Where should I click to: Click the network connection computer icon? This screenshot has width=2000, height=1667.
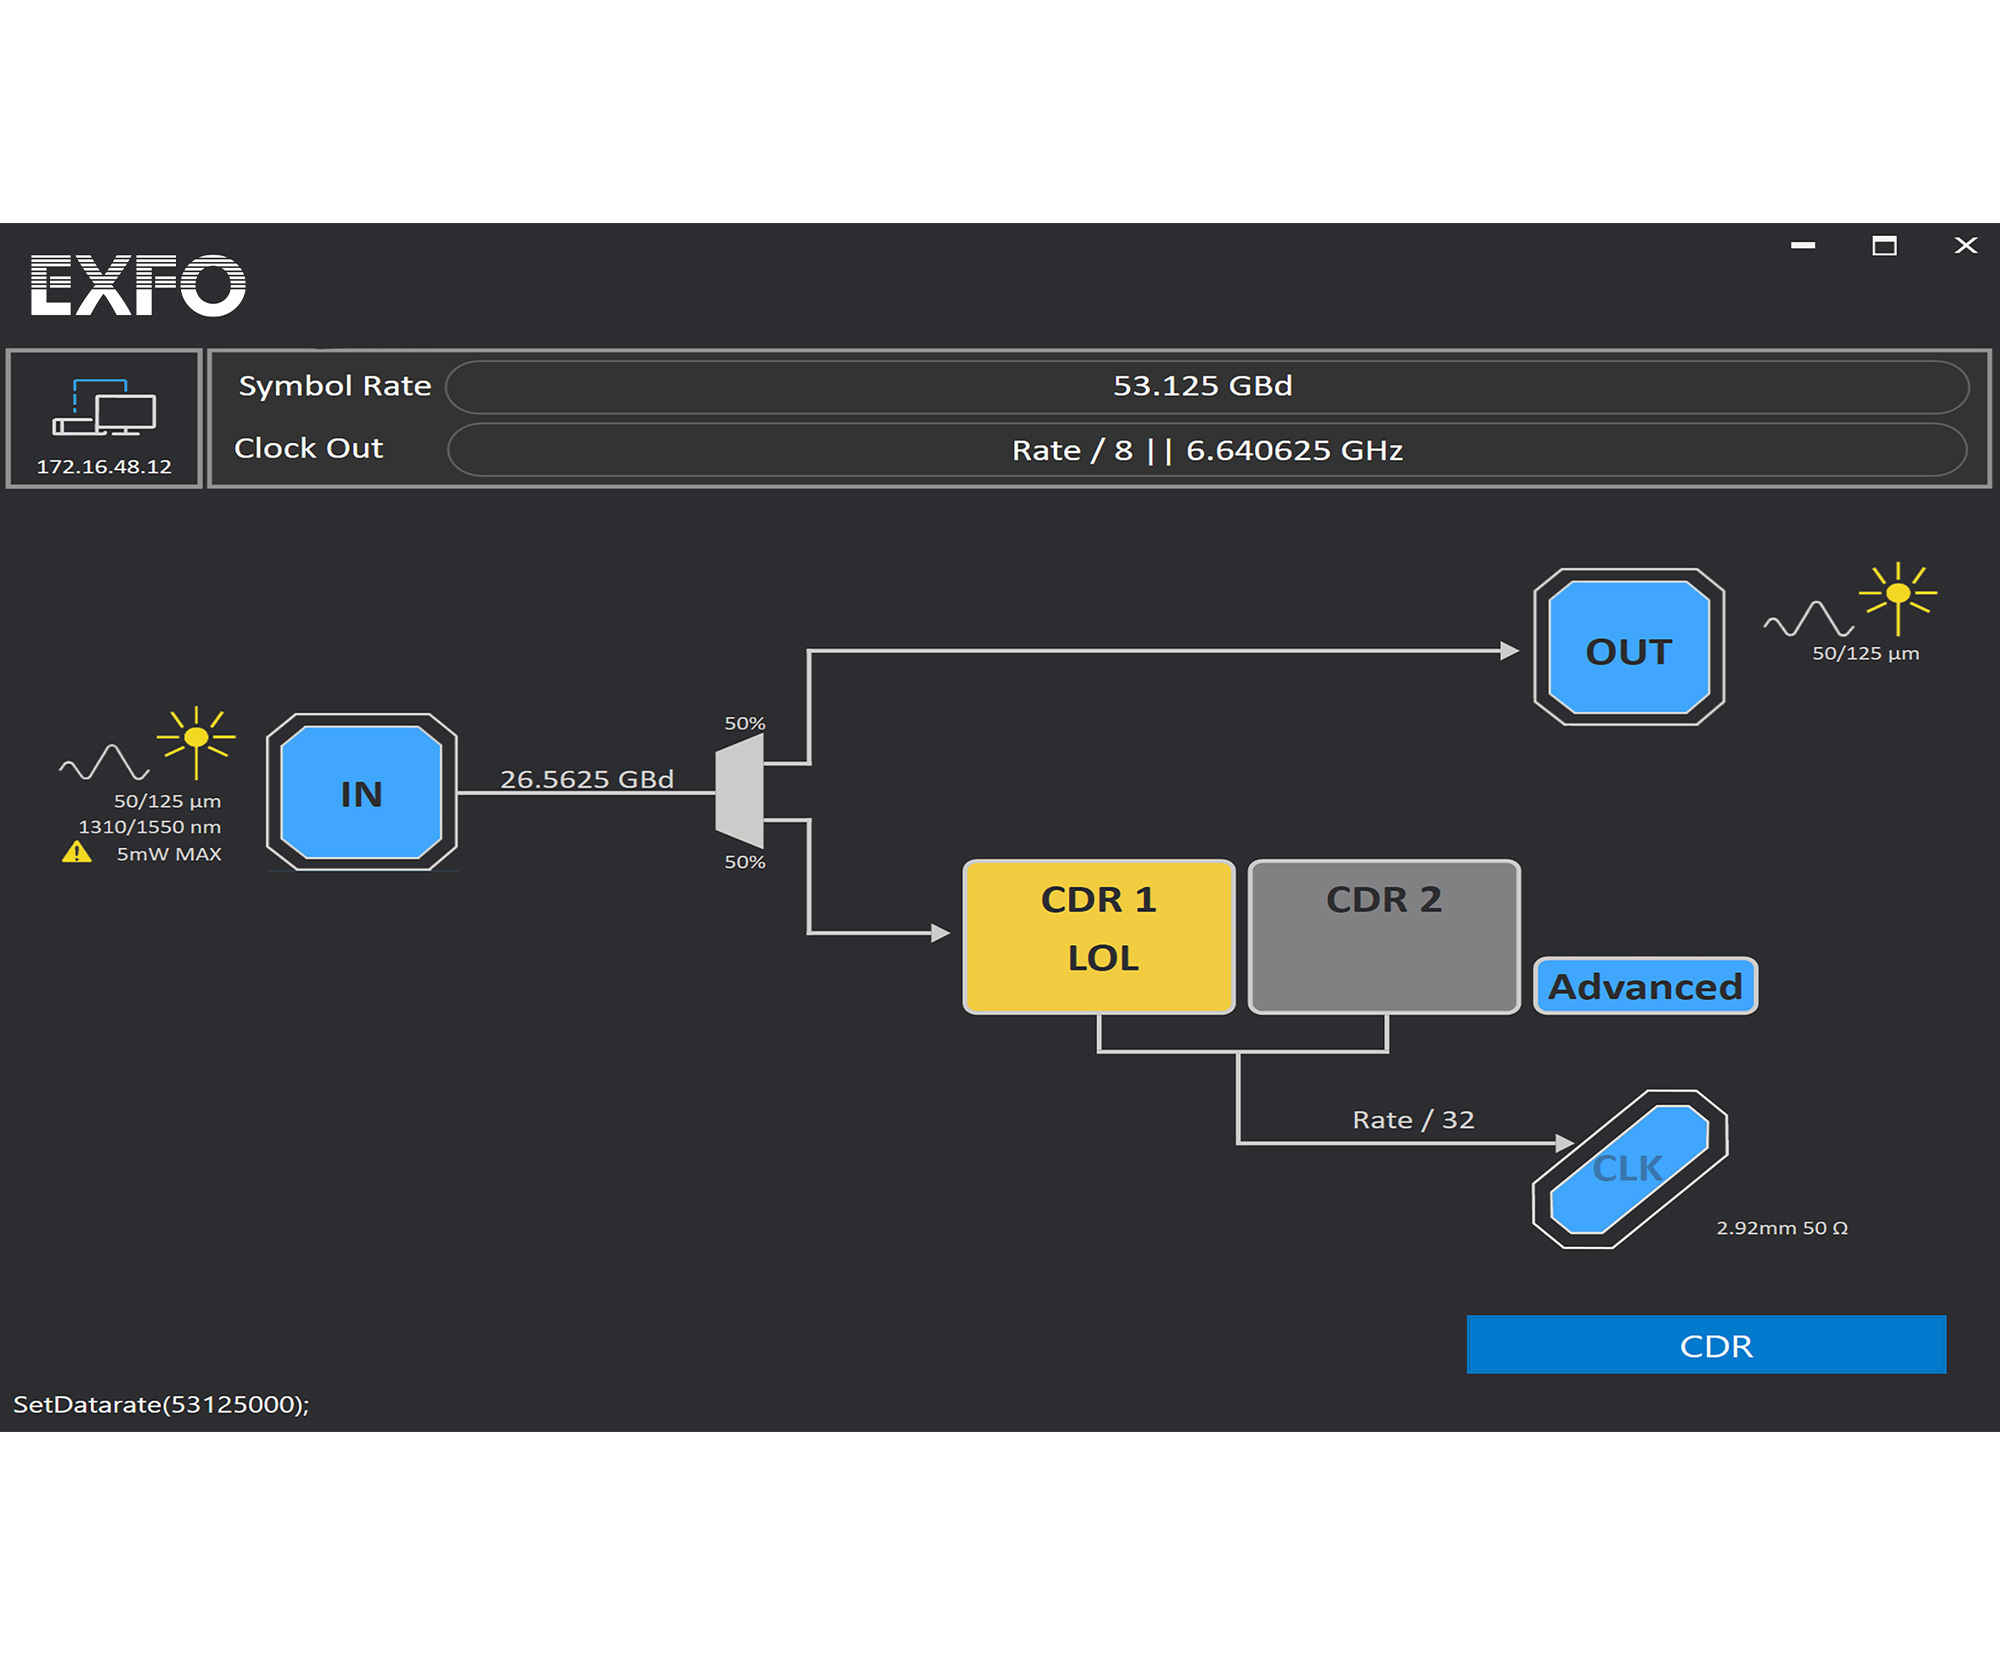point(104,407)
